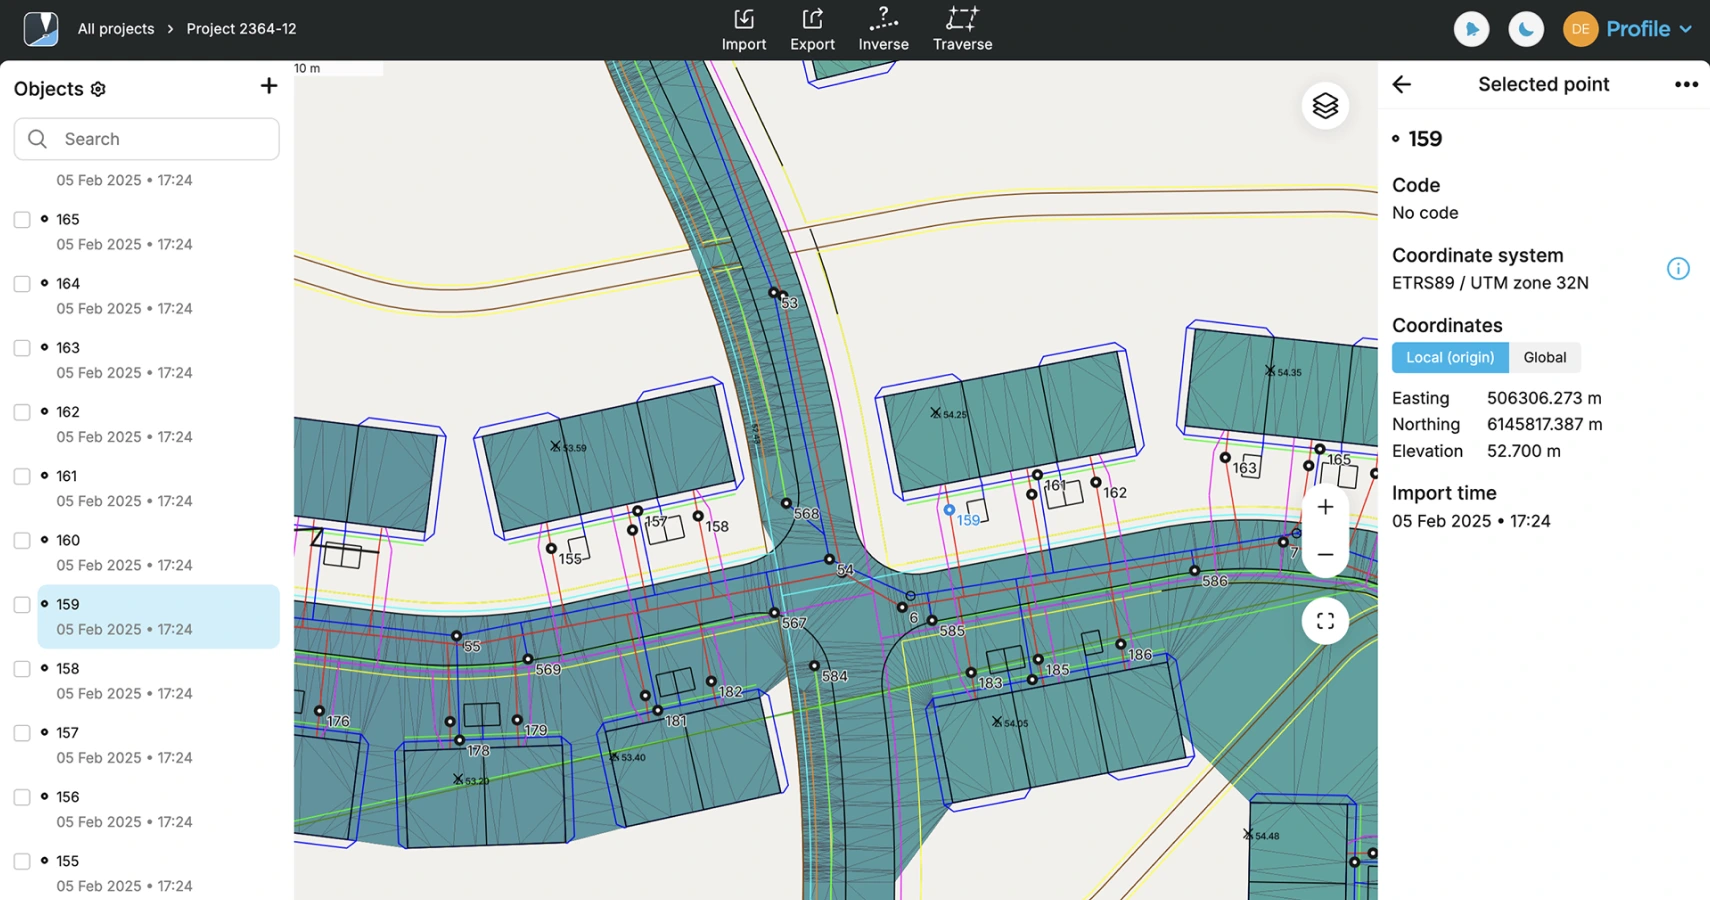Navigate to All projects

click(115, 28)
